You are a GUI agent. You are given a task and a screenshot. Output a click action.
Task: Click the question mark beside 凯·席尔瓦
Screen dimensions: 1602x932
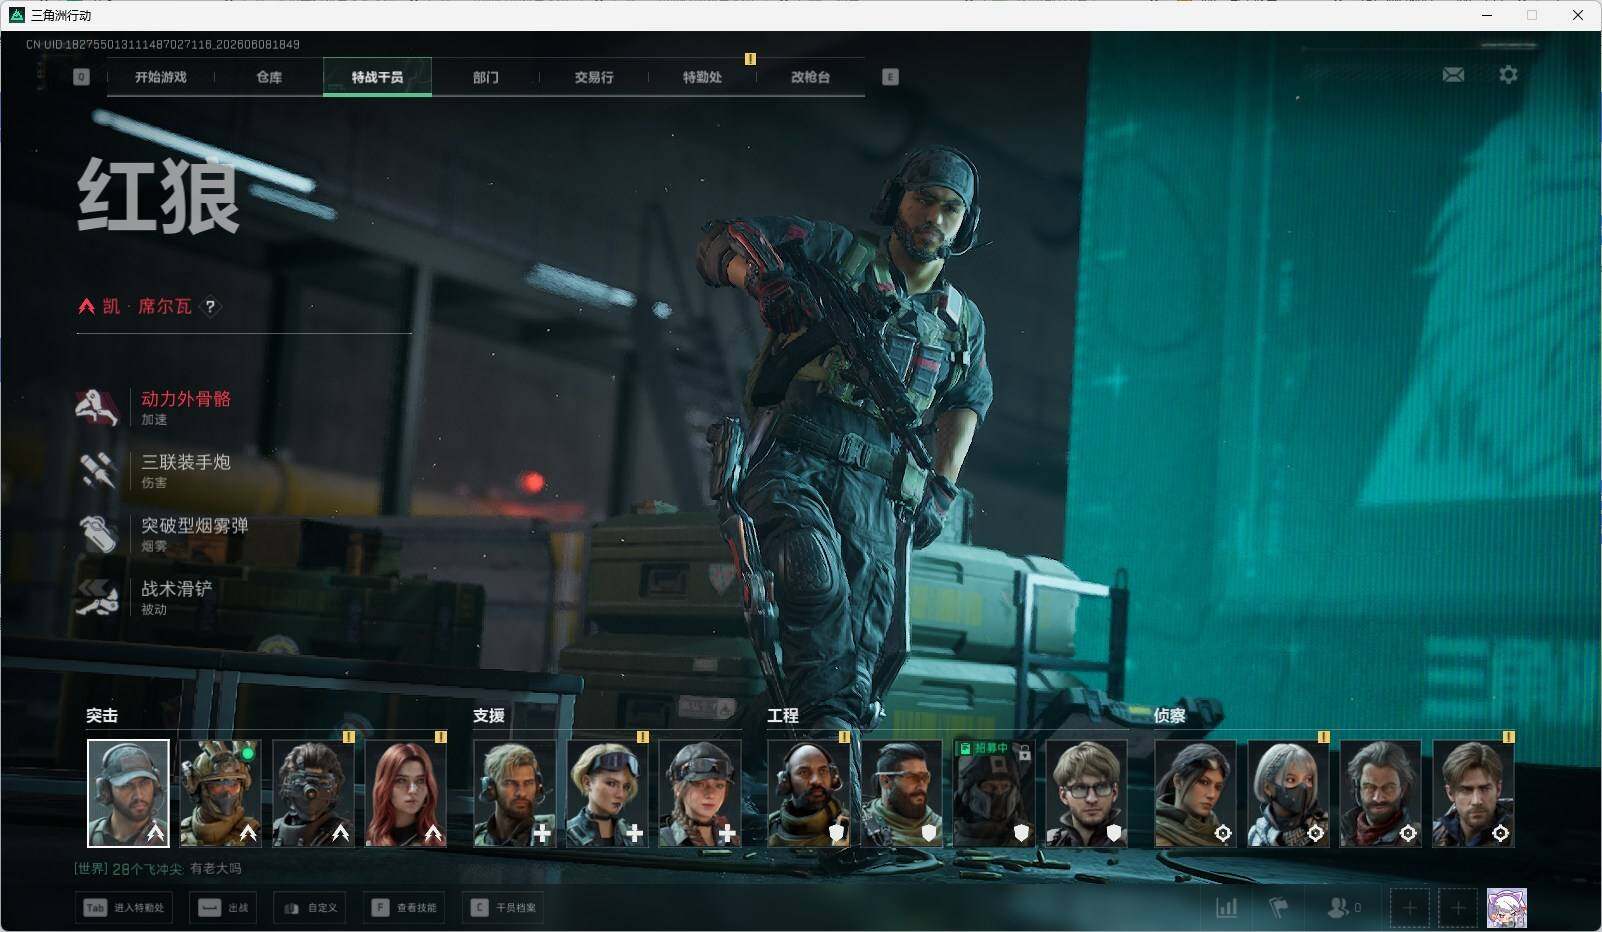pyautogui.click(x=210, y=307)
